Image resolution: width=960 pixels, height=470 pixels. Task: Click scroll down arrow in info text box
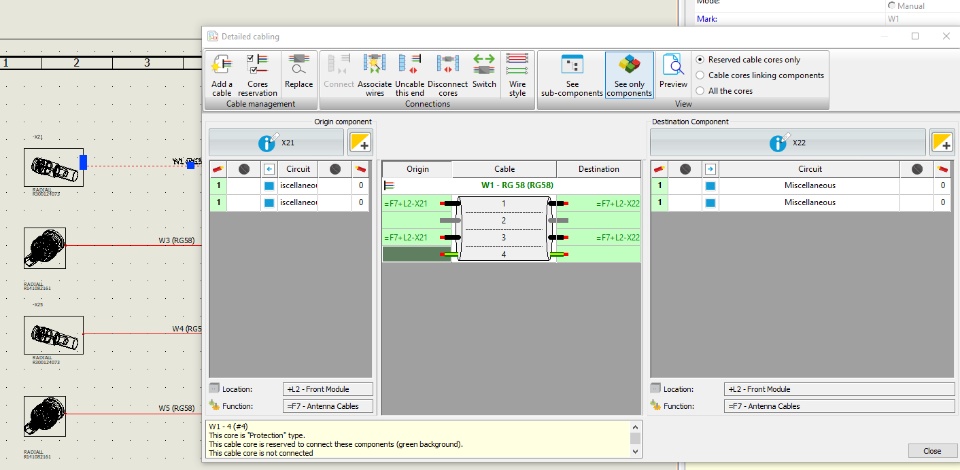[x=635, y=451]
